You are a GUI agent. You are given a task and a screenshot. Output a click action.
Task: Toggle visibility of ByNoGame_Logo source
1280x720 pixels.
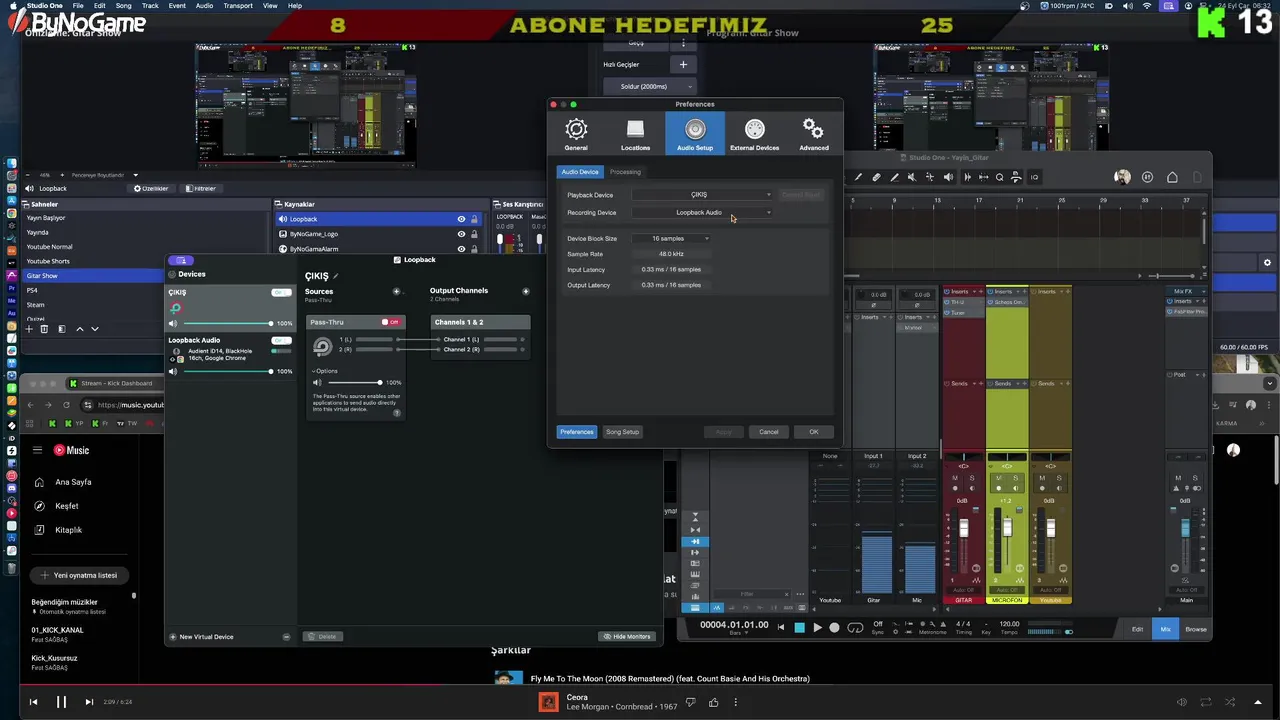pyautogui.click(x=461, y=234)
